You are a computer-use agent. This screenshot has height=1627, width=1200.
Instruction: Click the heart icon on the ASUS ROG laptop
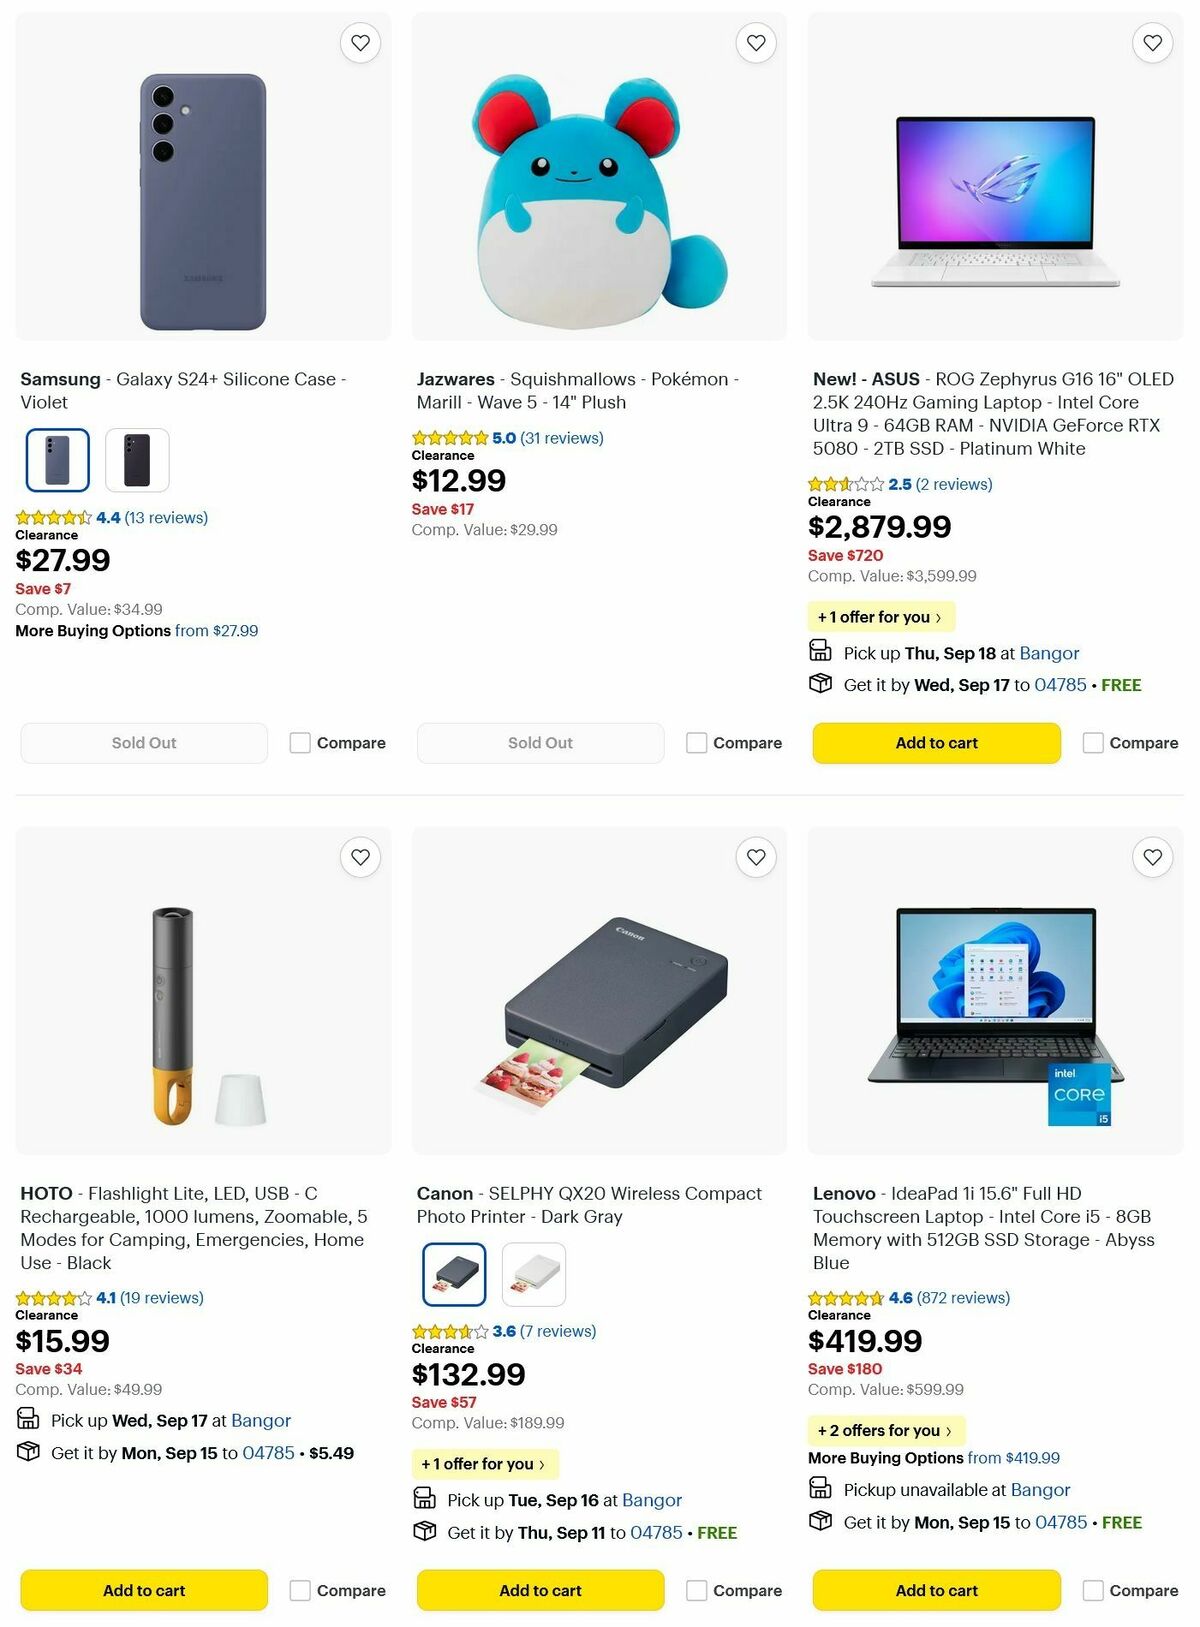tap(1152, 43)
